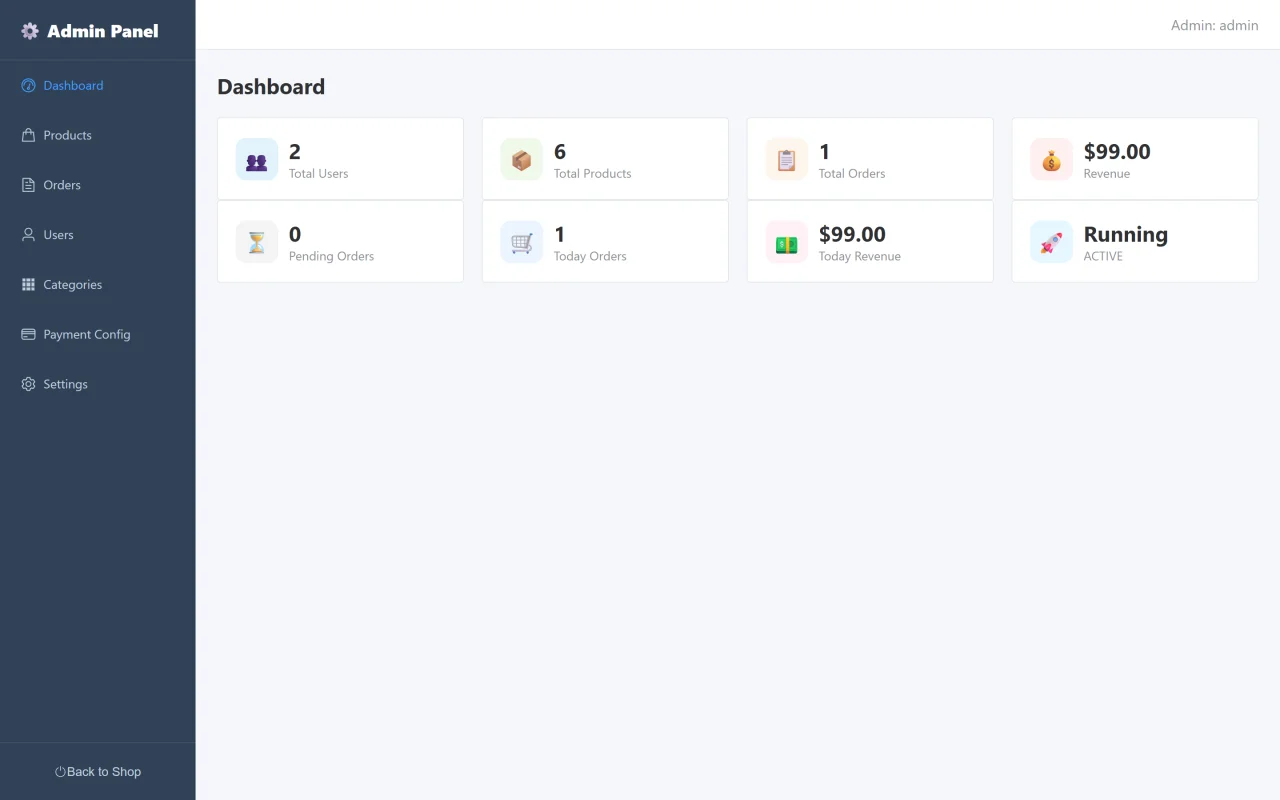Viewport: 1280px width, 800px height.
Task: Click the "Pending Orders" label
Action: 331,256
